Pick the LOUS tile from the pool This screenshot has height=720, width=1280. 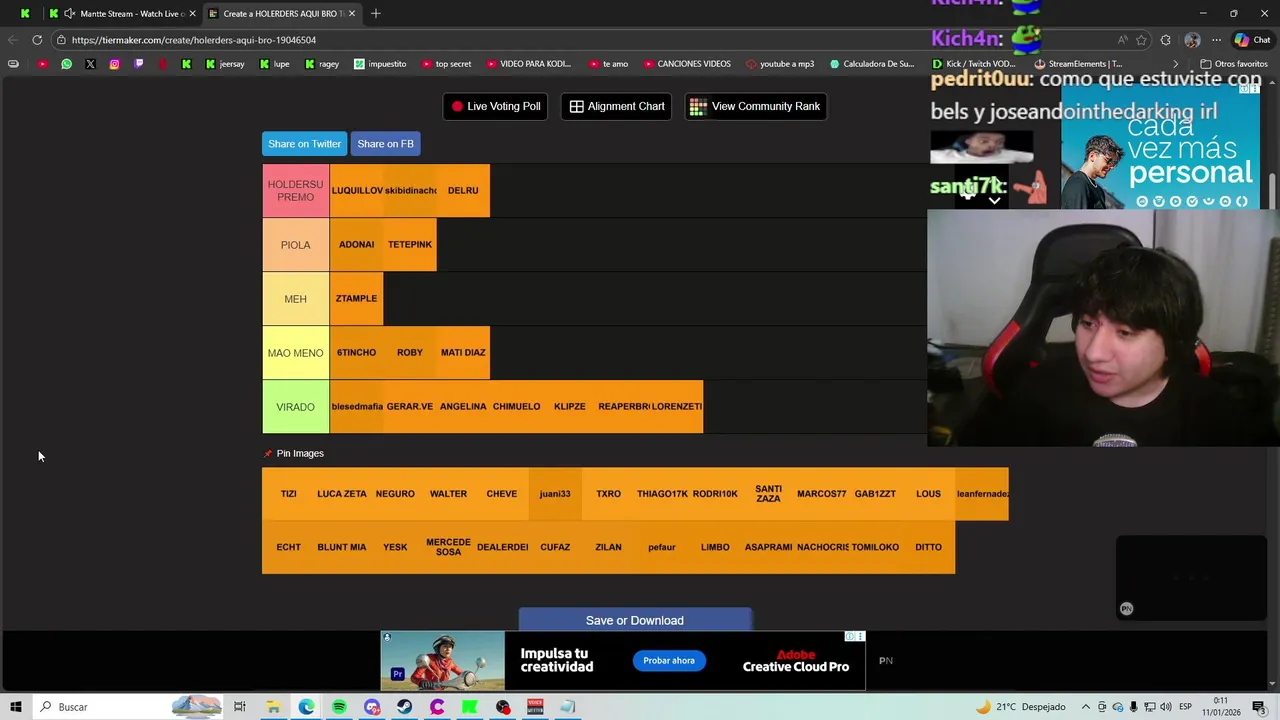point(928,494)
